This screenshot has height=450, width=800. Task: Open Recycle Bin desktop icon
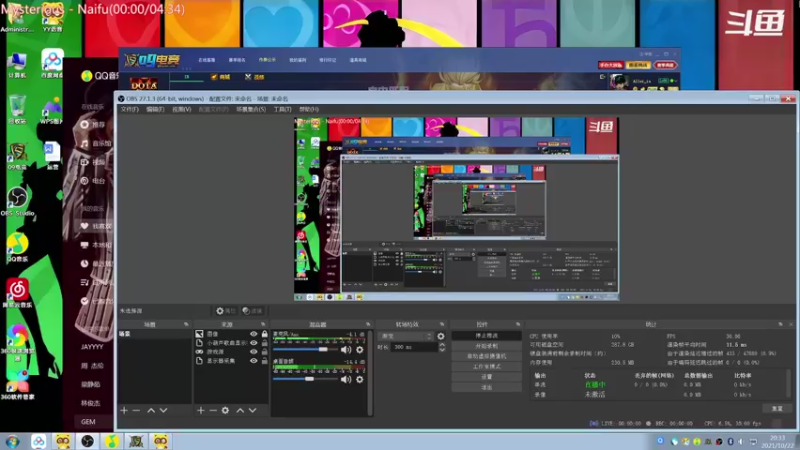tap(17, 109)
